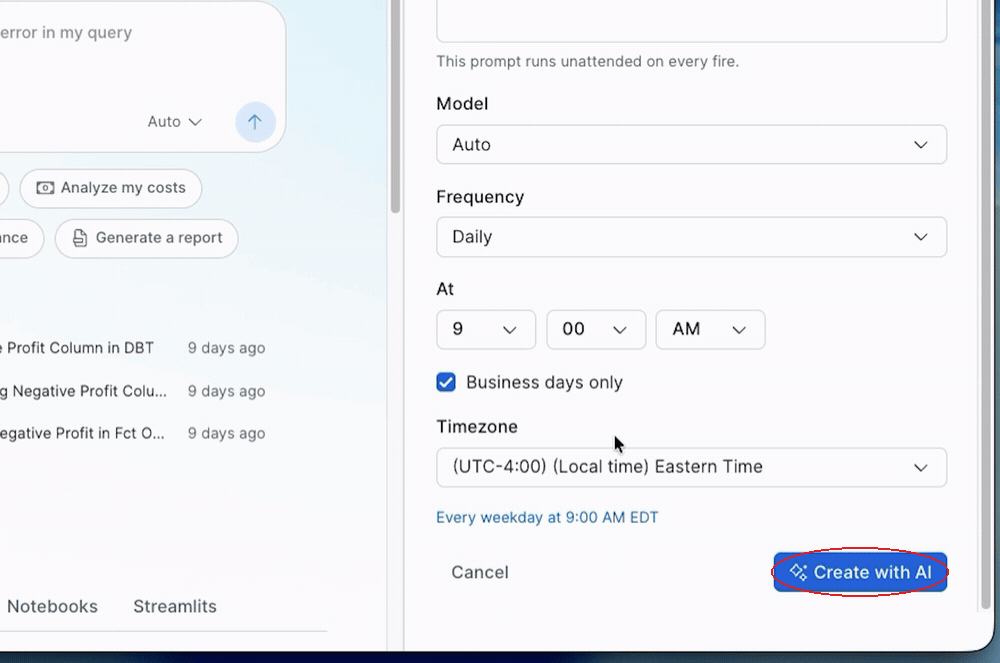The width and height of the screenshot is (1000, 663).
Task: Click the prompt text box above the unattended note
Action: (691, 21)
